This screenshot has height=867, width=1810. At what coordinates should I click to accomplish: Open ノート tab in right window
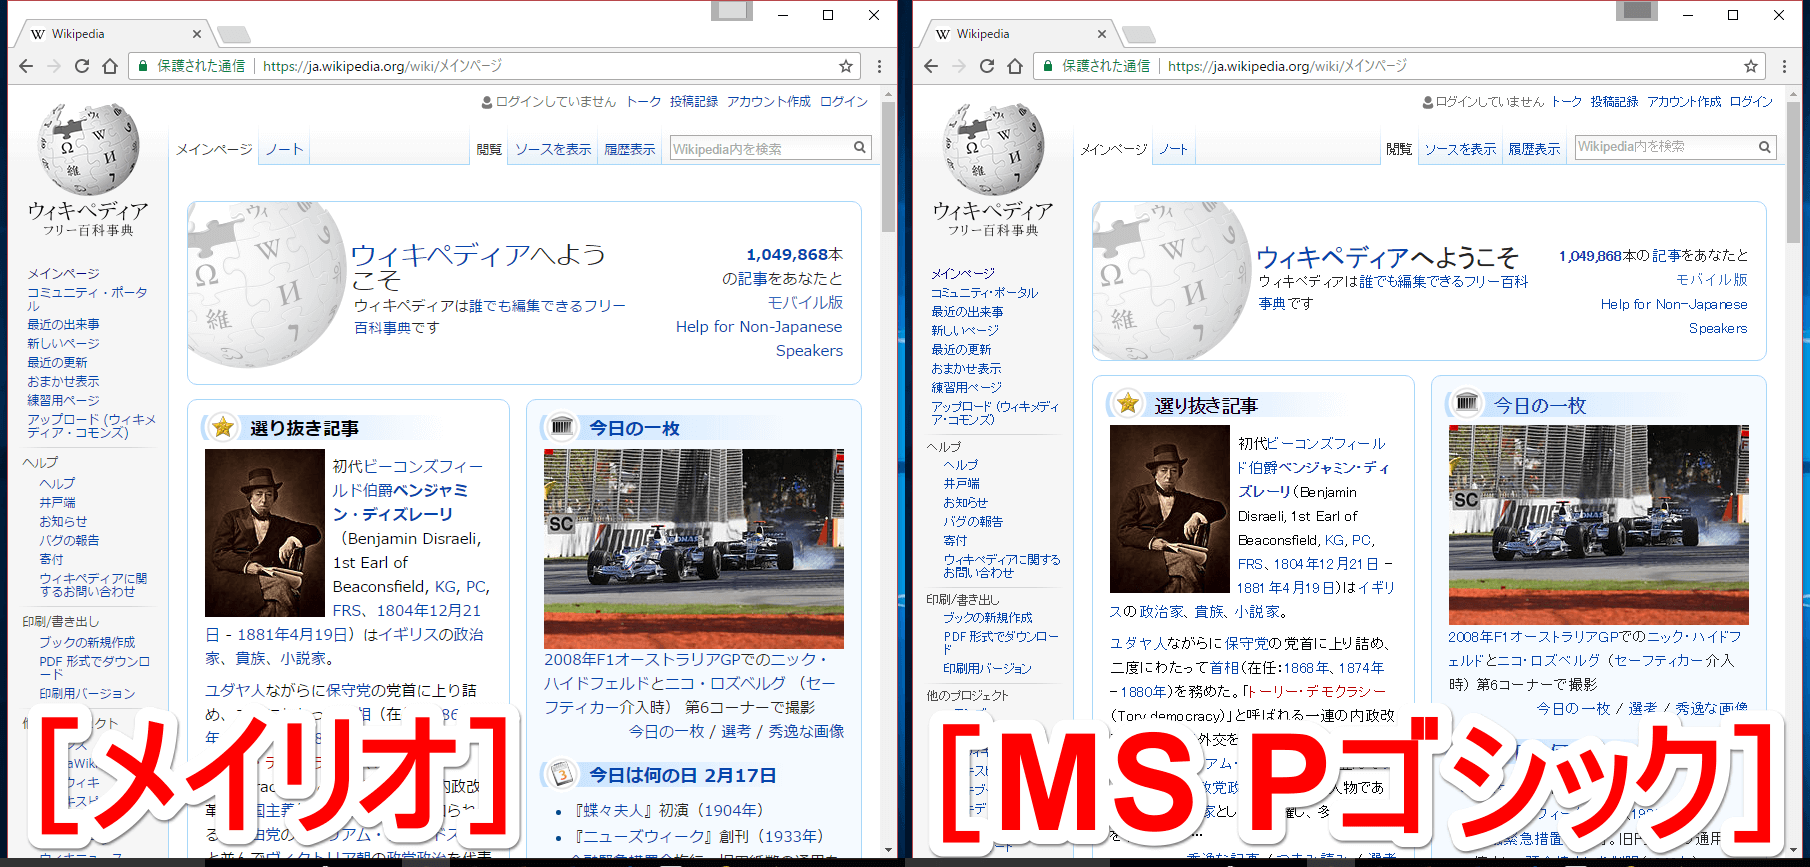click(1174, 150)
